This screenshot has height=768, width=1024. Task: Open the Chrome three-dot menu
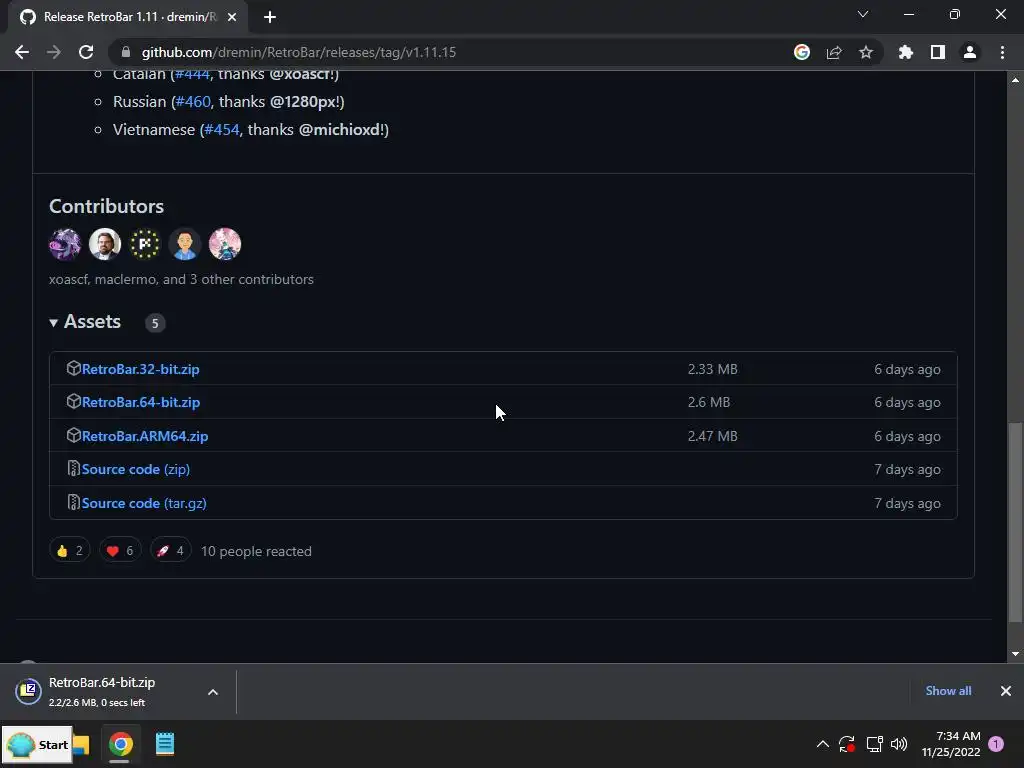tap(1002, 52)
